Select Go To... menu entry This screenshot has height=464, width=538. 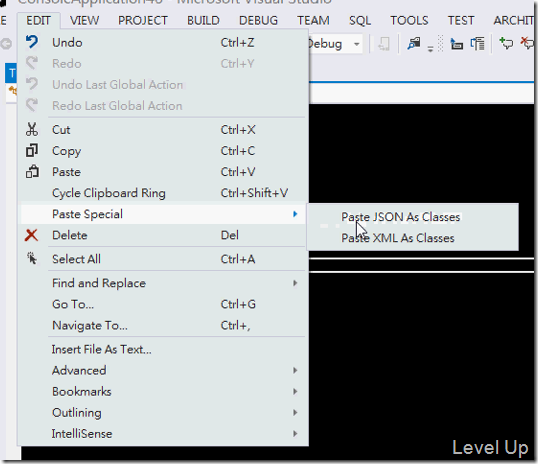tap(73, 304)
